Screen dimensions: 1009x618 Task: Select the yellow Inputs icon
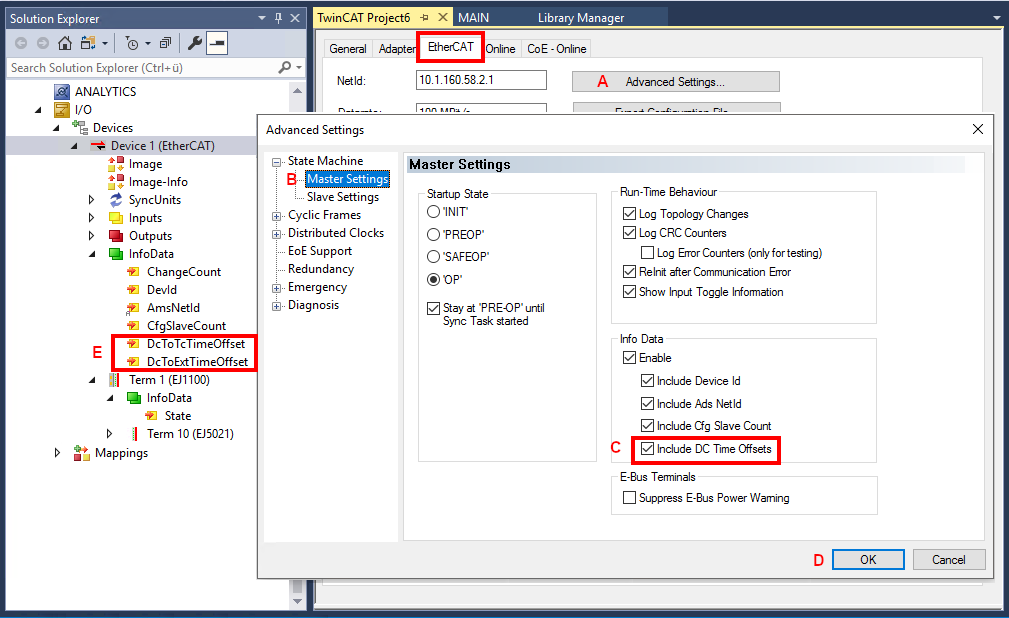[116, 218]
